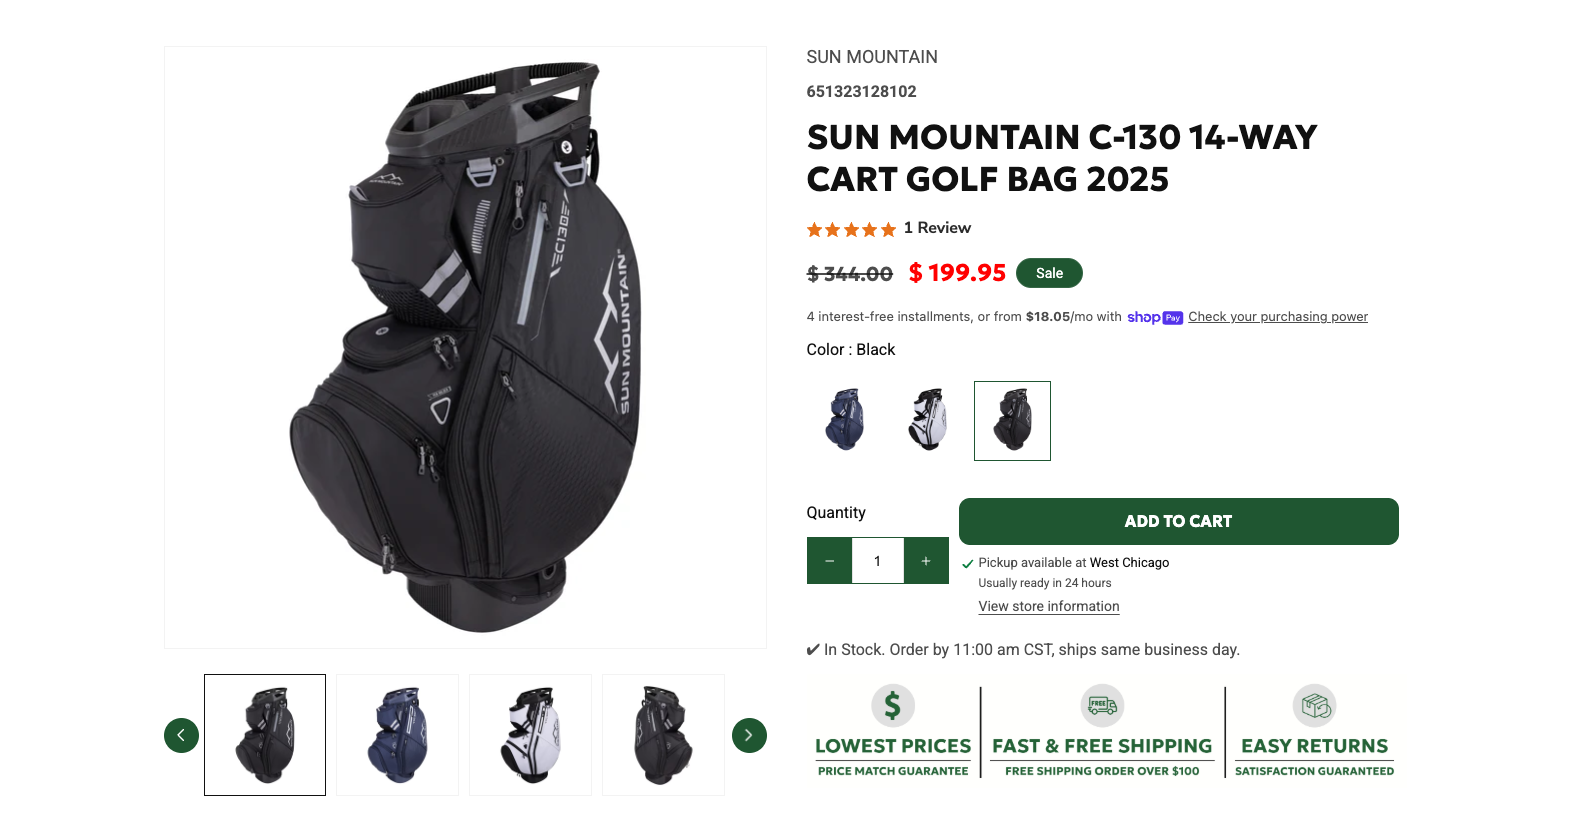Click Check your purchasing power link

tap(1277, 317)
